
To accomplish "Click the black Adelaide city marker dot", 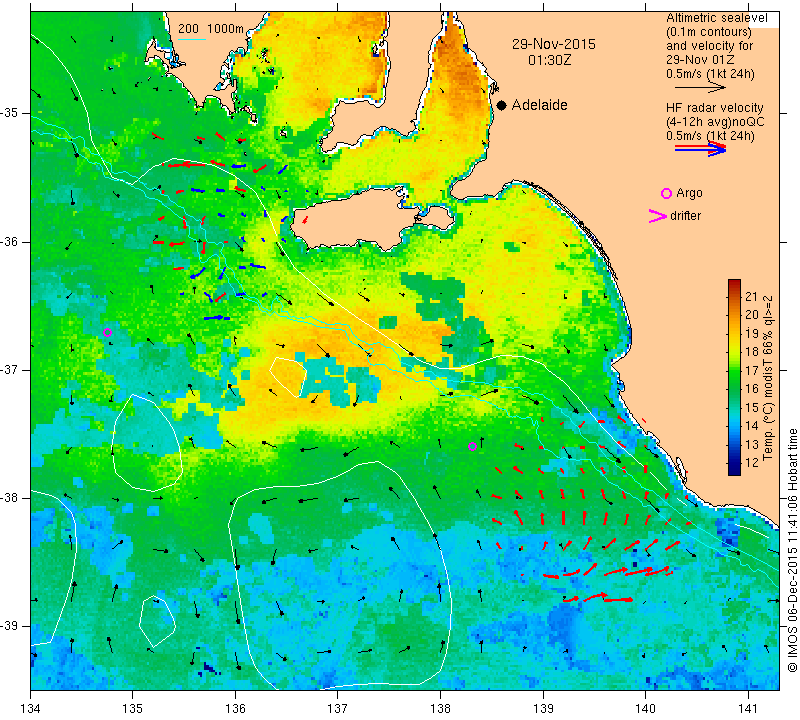I will click(x=502, y=105).
